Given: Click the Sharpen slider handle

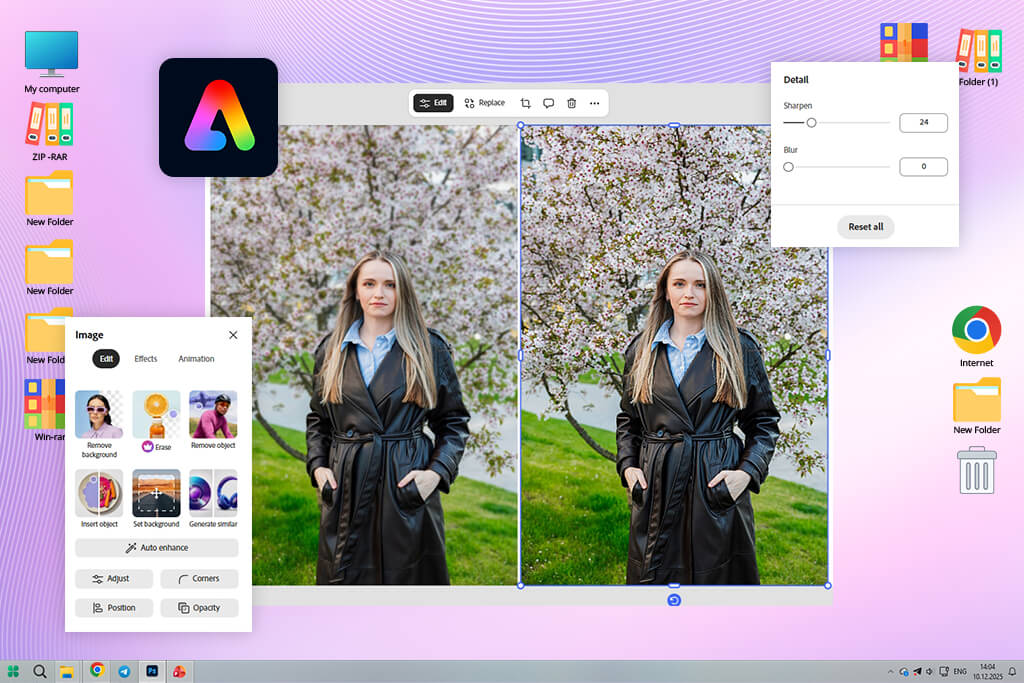Looking at the screenshot, I should (811, 123).
